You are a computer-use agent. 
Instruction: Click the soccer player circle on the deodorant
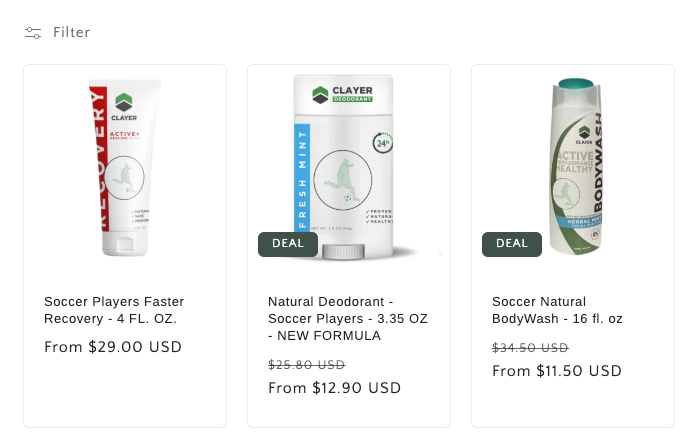343,180
